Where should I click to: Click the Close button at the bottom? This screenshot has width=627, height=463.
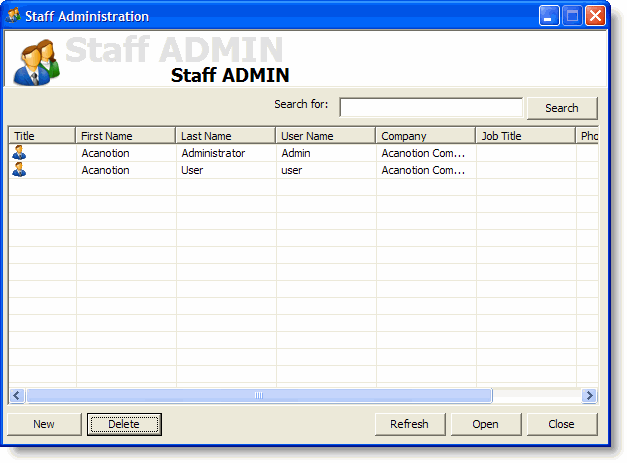pyautogui.click(x=562, y=424)
